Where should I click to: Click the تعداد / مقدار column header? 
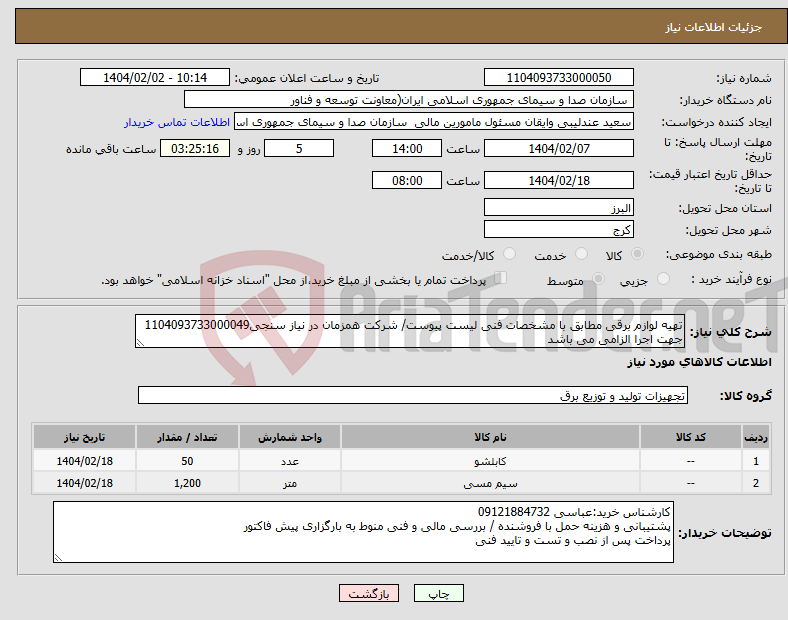187,437
